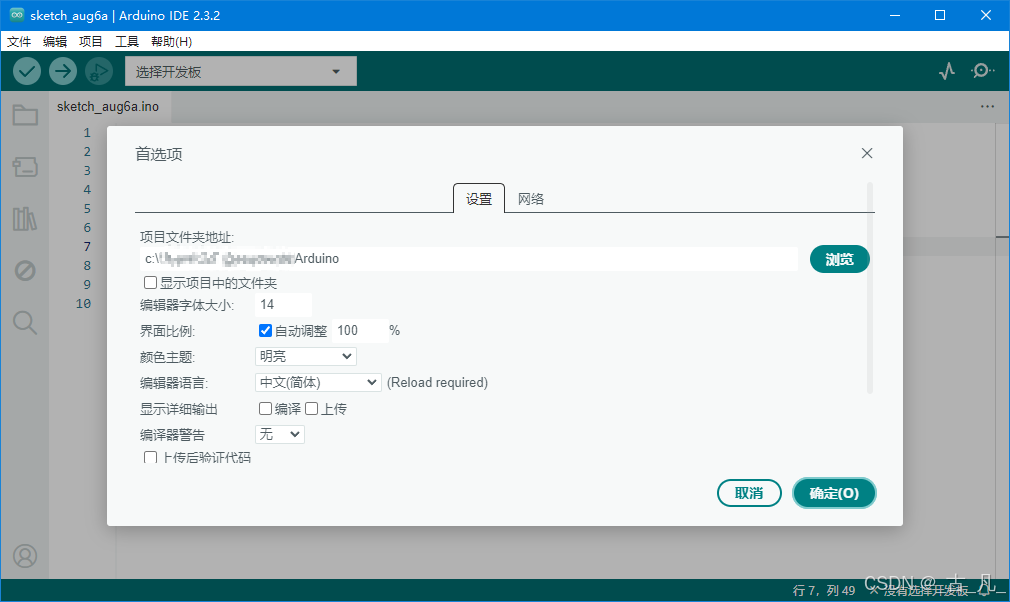The height and width of the screenshot is (602, 1010).
Task: Open the Boards Manager sidebar icon
Action: (x=25, y=167)
